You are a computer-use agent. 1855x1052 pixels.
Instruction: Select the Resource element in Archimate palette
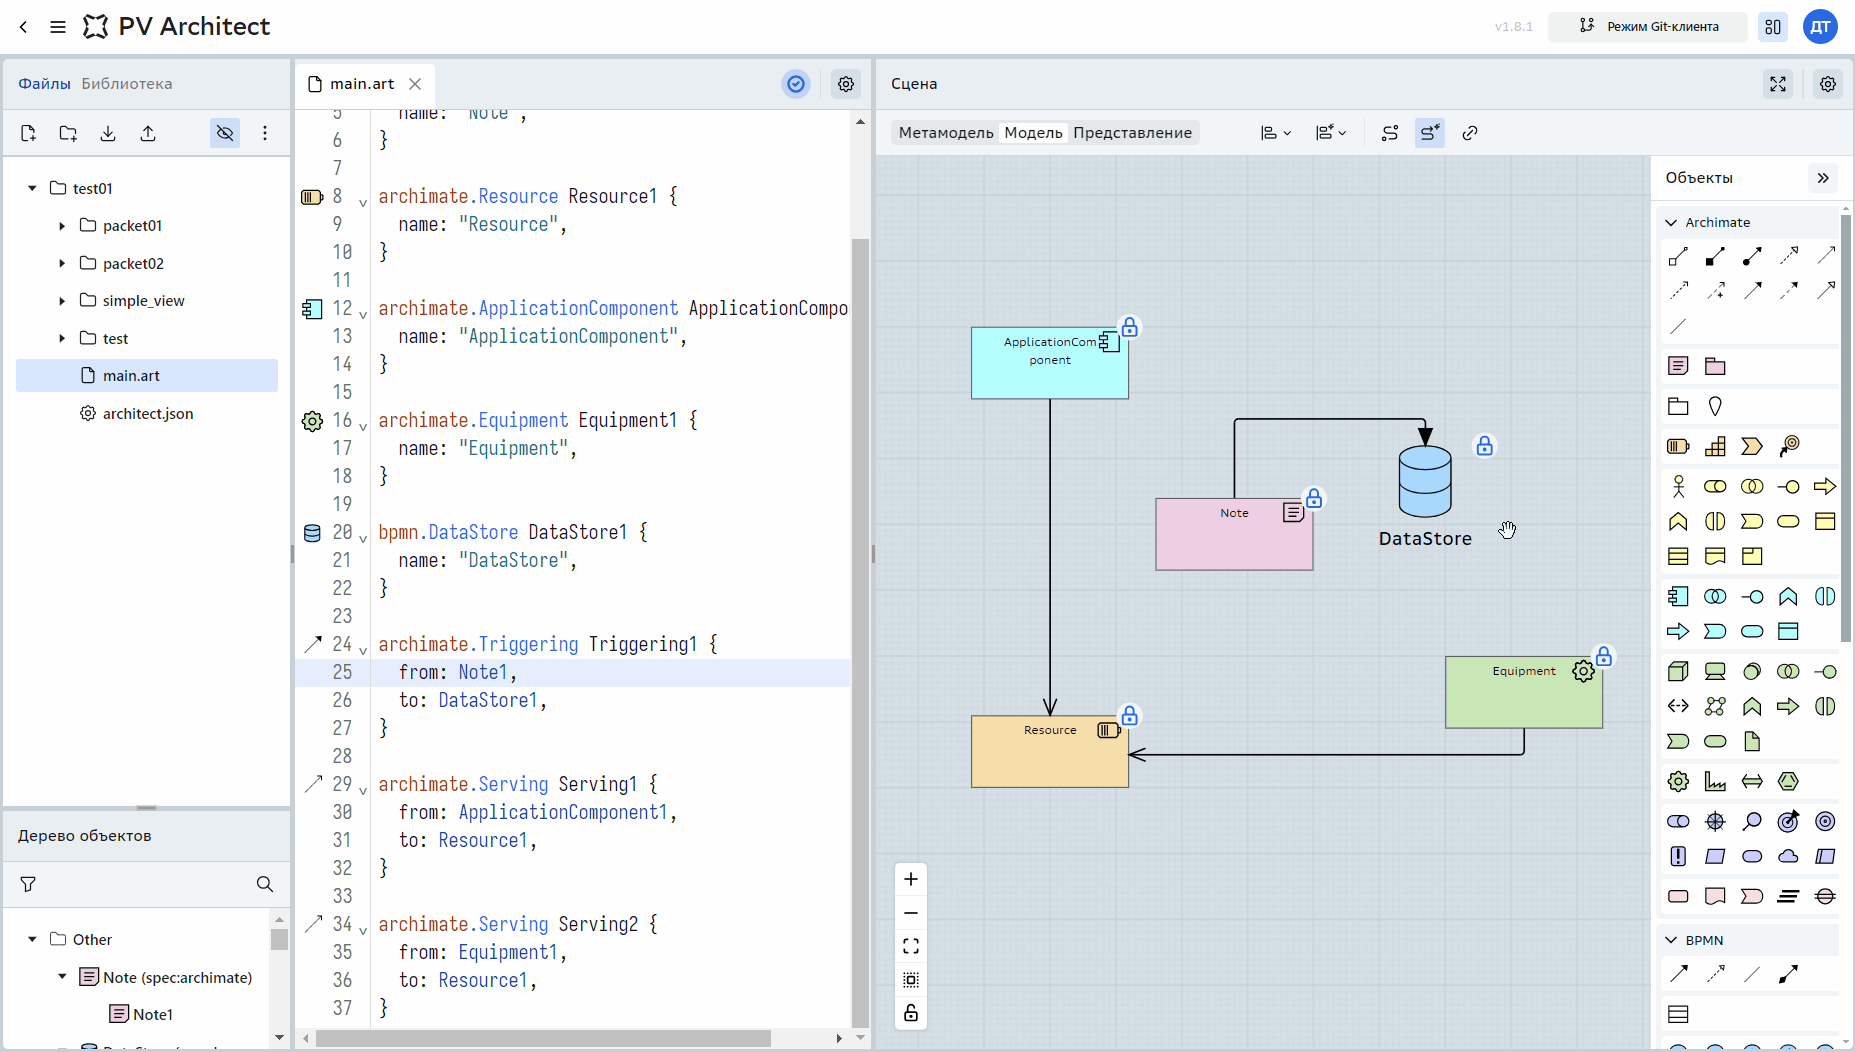pos(1679,447)
